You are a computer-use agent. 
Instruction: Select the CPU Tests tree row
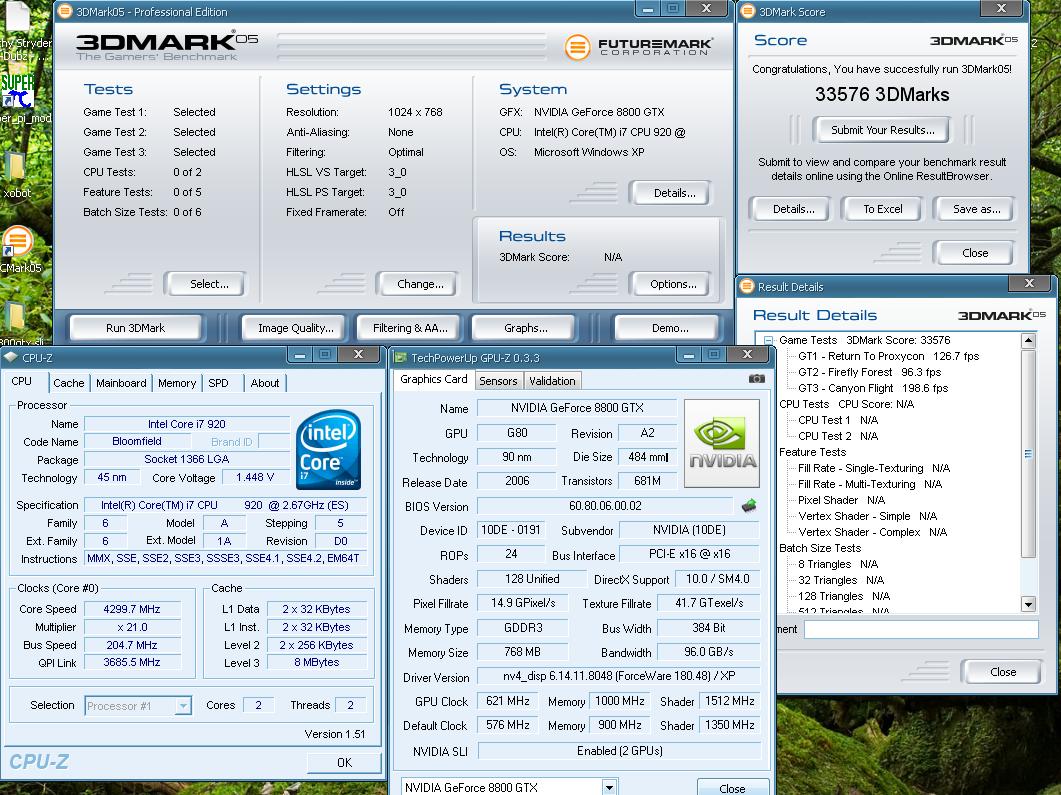(x=846, y=404)
